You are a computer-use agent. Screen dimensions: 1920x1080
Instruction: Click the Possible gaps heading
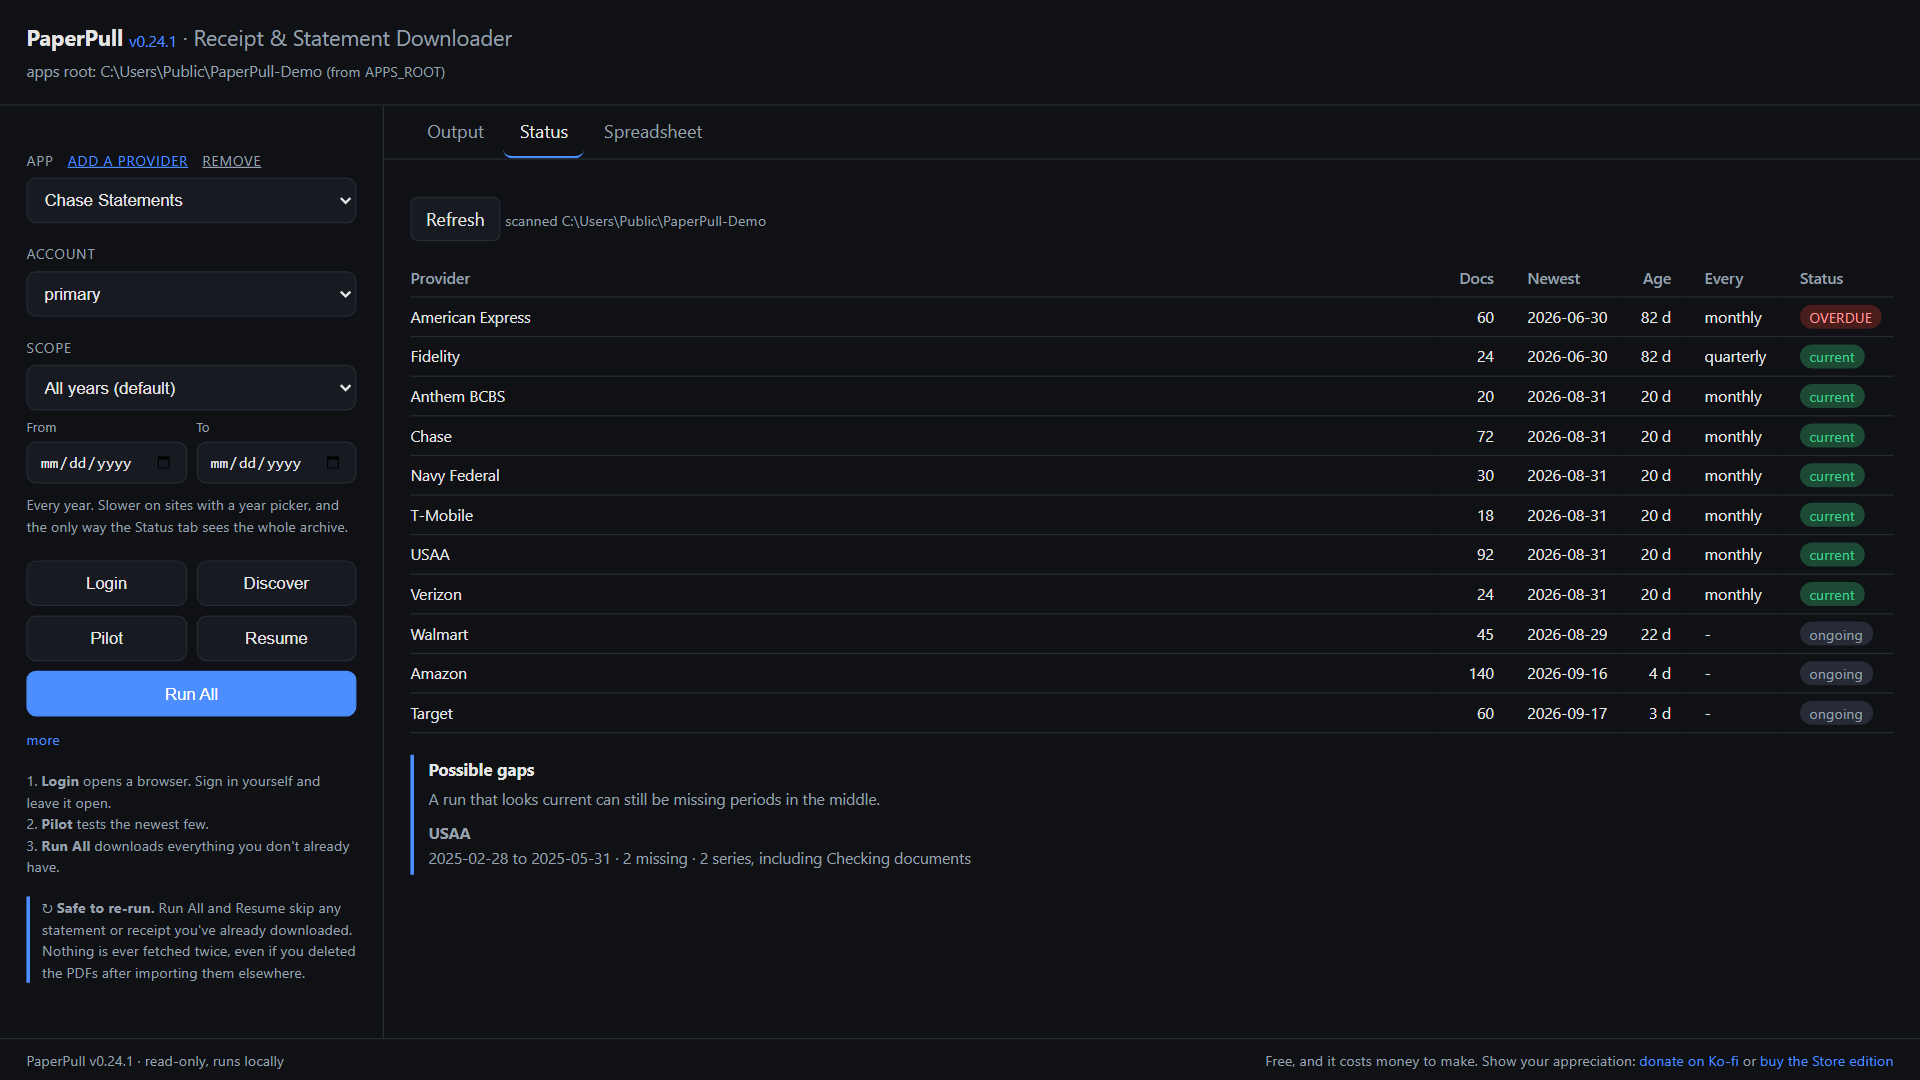point(481,770)
